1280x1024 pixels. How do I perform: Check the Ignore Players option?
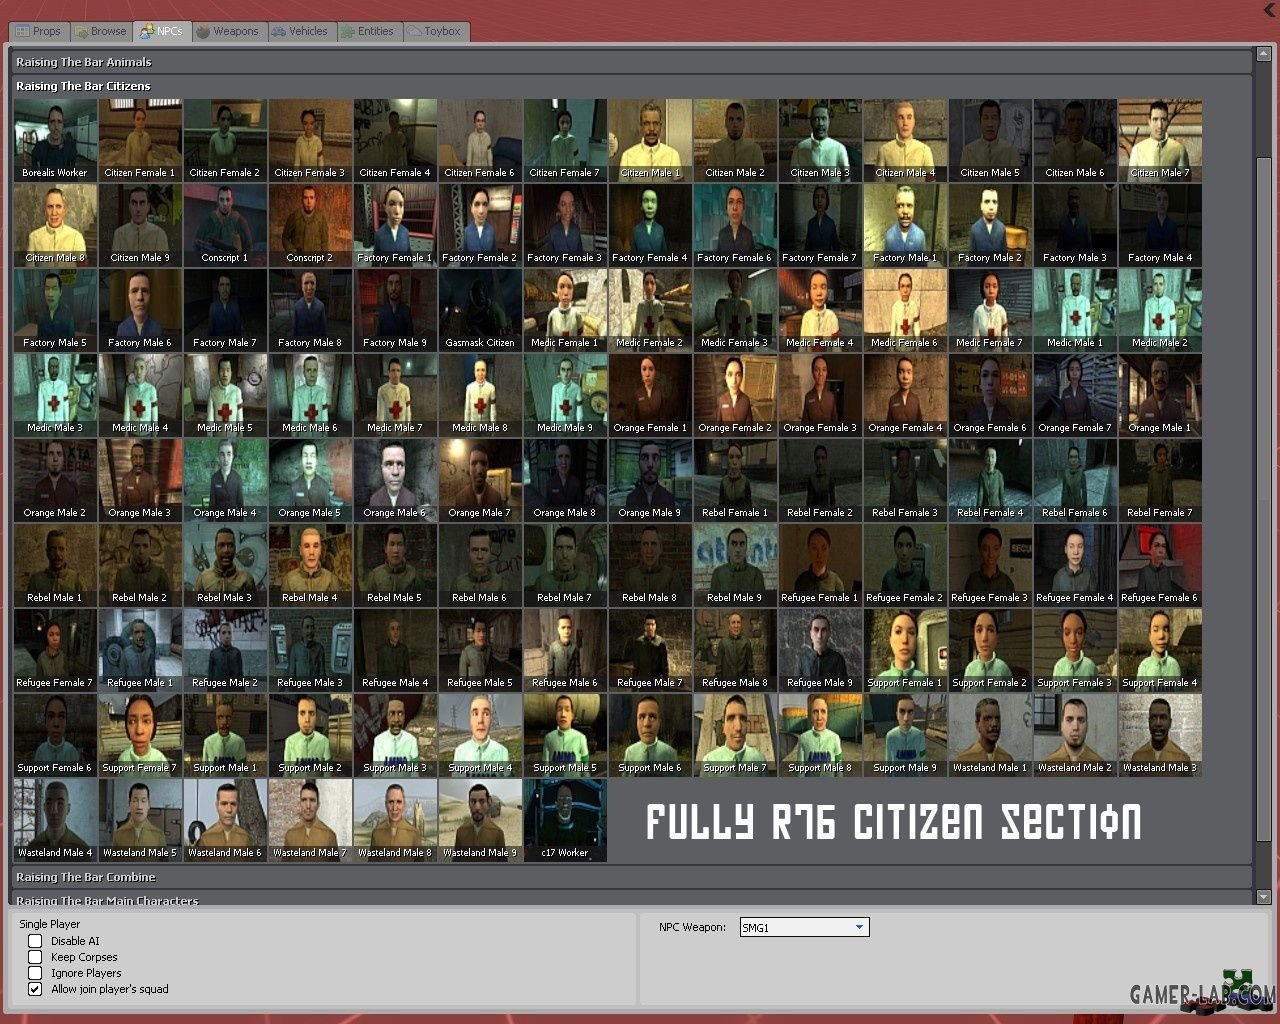point(35,973)
